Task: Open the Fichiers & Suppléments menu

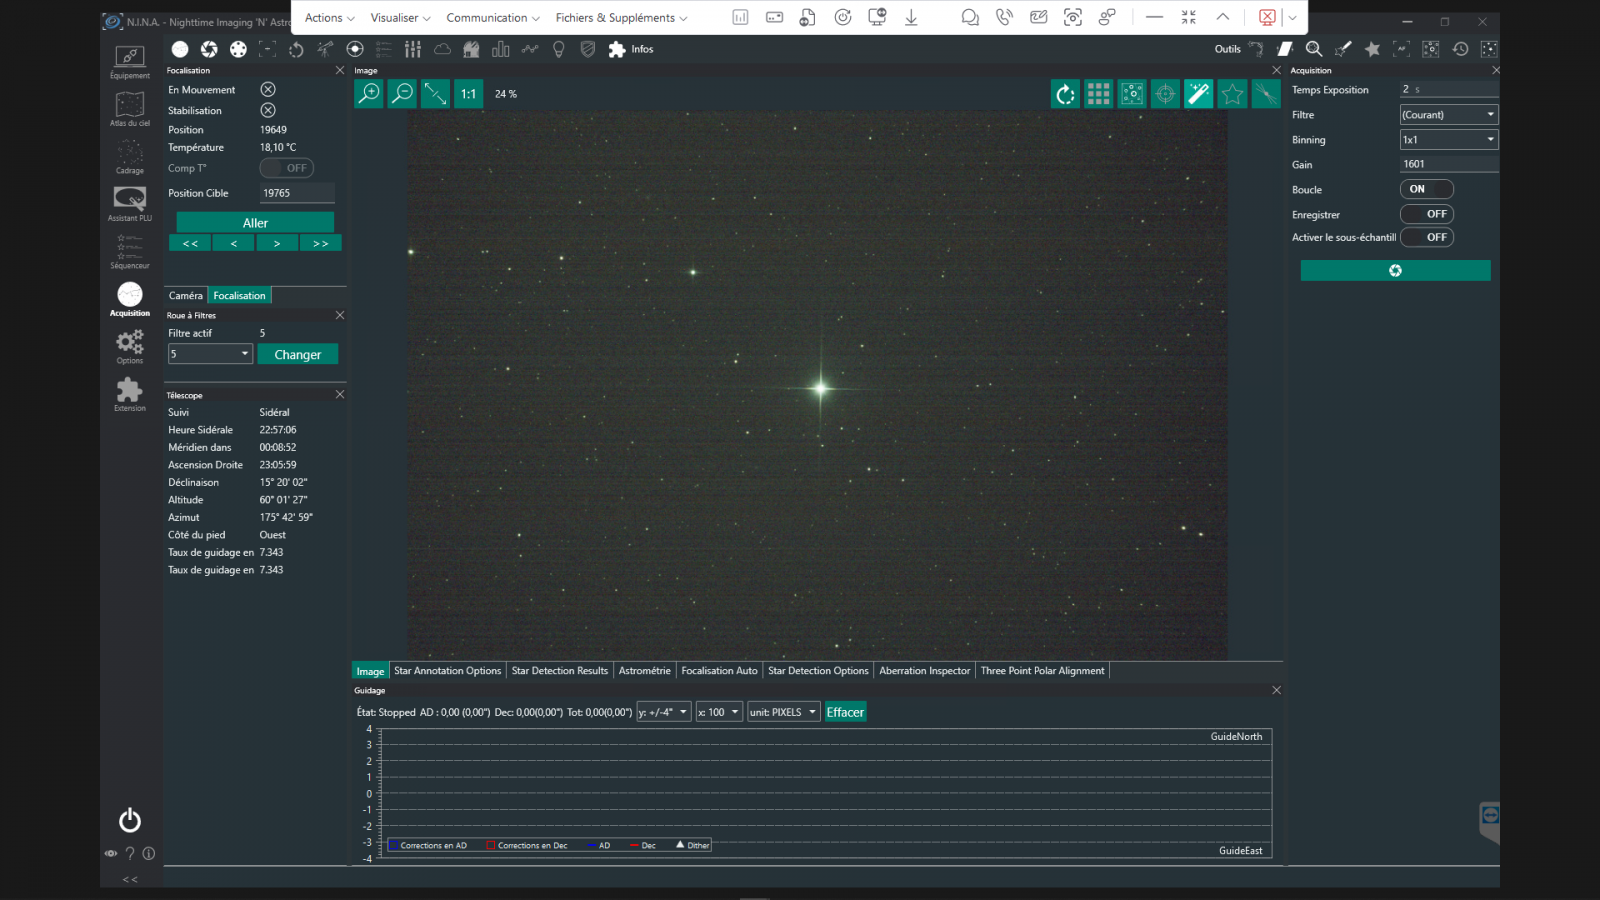Action: [x=621, y=18]
